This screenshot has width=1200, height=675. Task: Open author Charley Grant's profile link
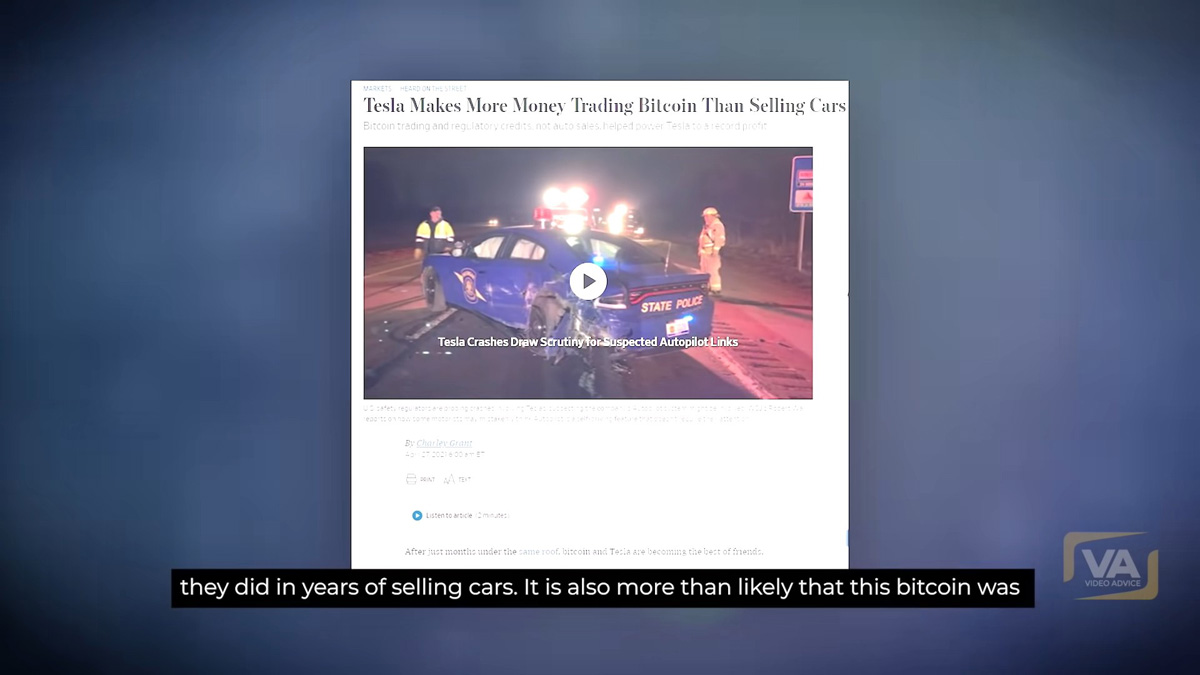click(x=444, y=443)
